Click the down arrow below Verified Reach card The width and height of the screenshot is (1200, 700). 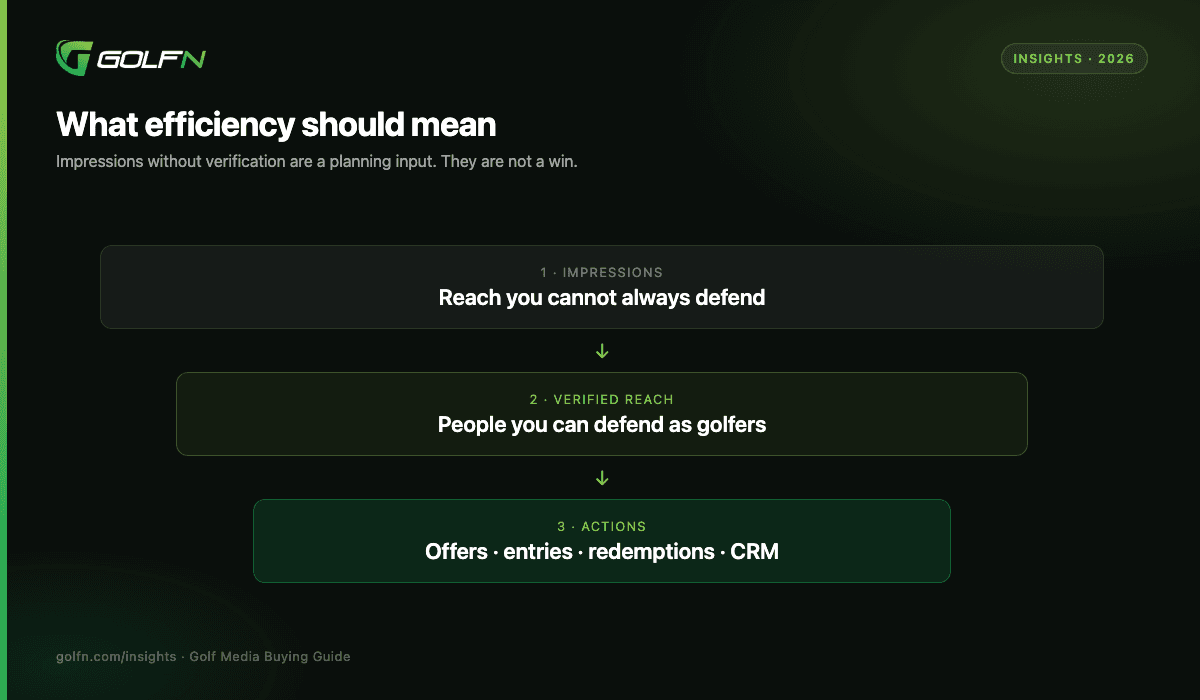[x=602, y=478]
